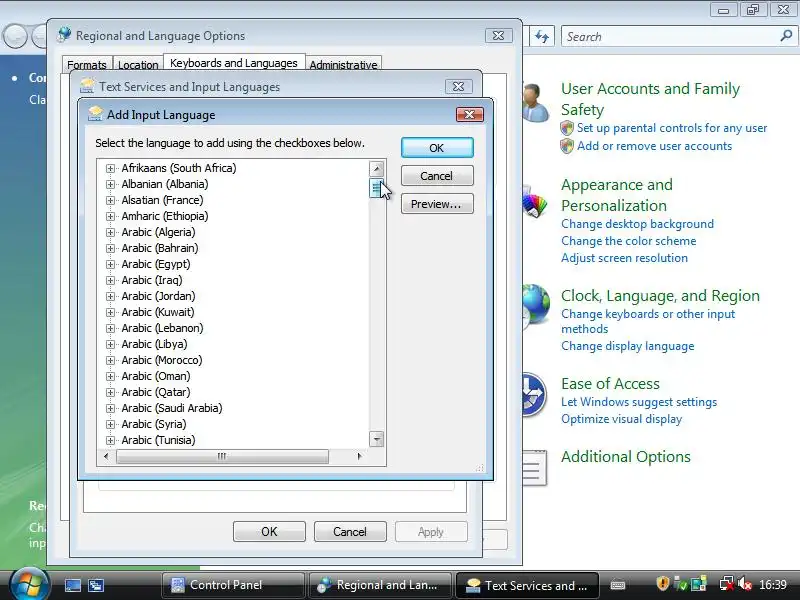
Task: Expand the Afrikaans (South Africa) language node
Action: 110,168
